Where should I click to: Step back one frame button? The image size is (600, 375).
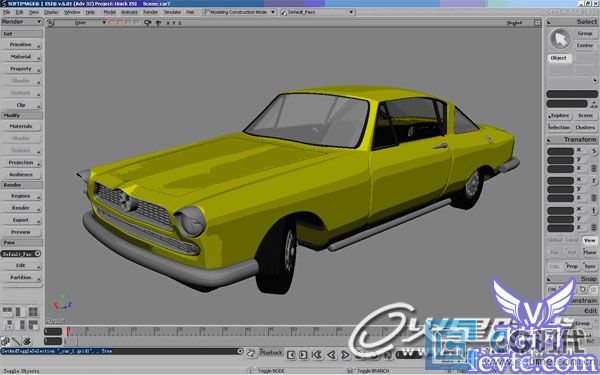[291, 355]
